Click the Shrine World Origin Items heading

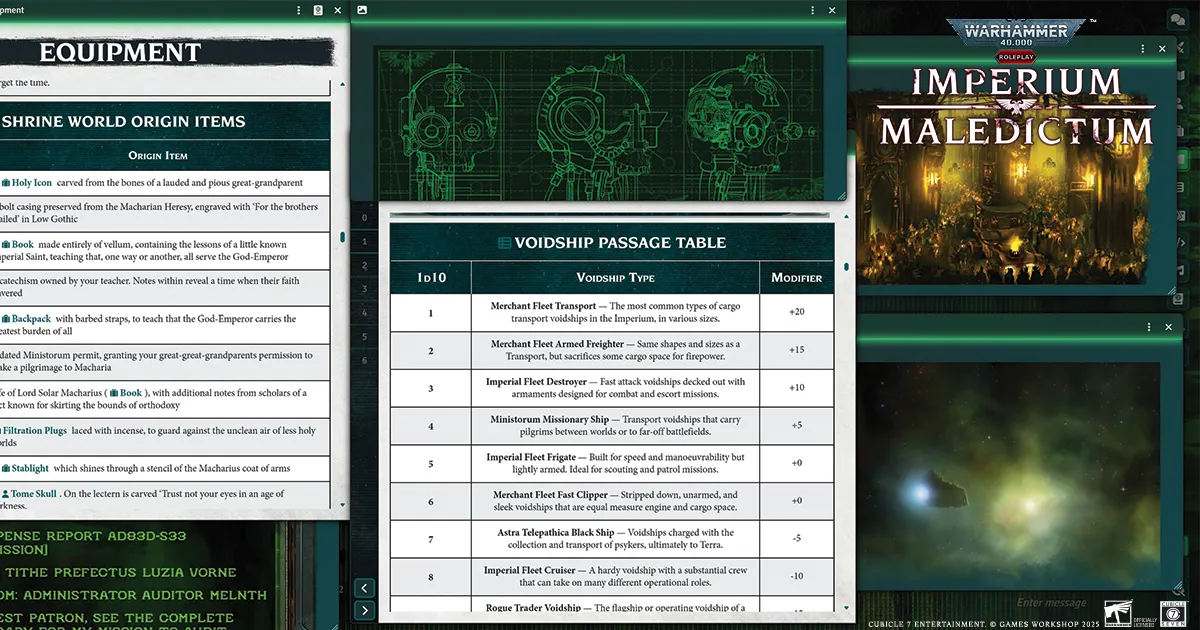pos(123,122)
